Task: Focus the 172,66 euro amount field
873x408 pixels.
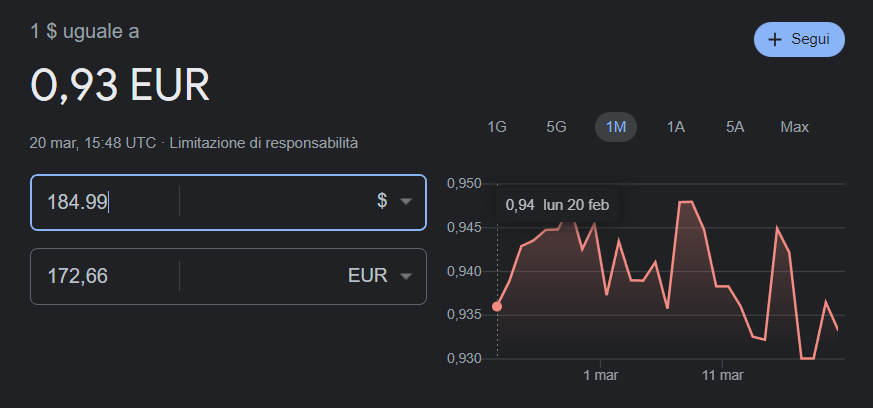Action: [105, 276]
